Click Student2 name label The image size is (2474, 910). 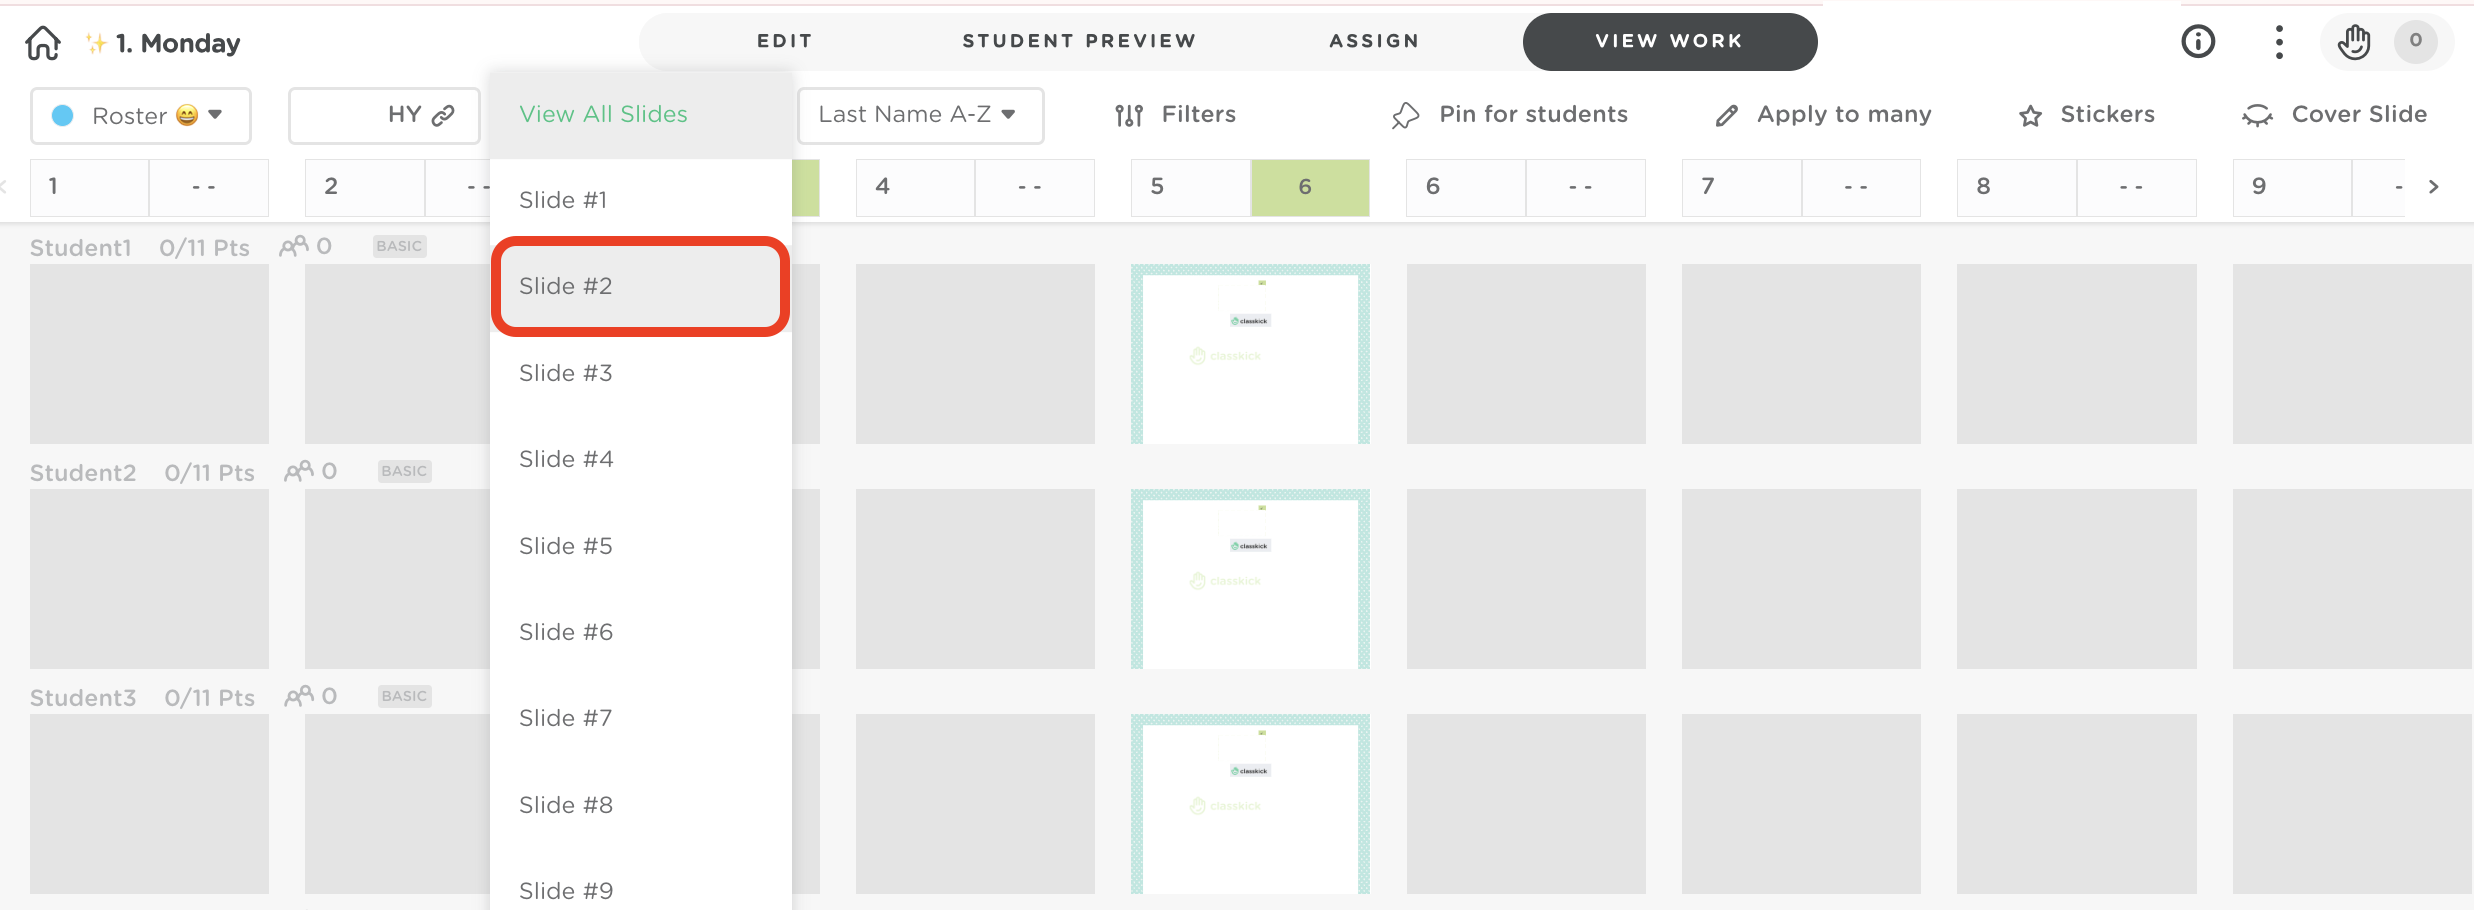click(x=83, y=473)
